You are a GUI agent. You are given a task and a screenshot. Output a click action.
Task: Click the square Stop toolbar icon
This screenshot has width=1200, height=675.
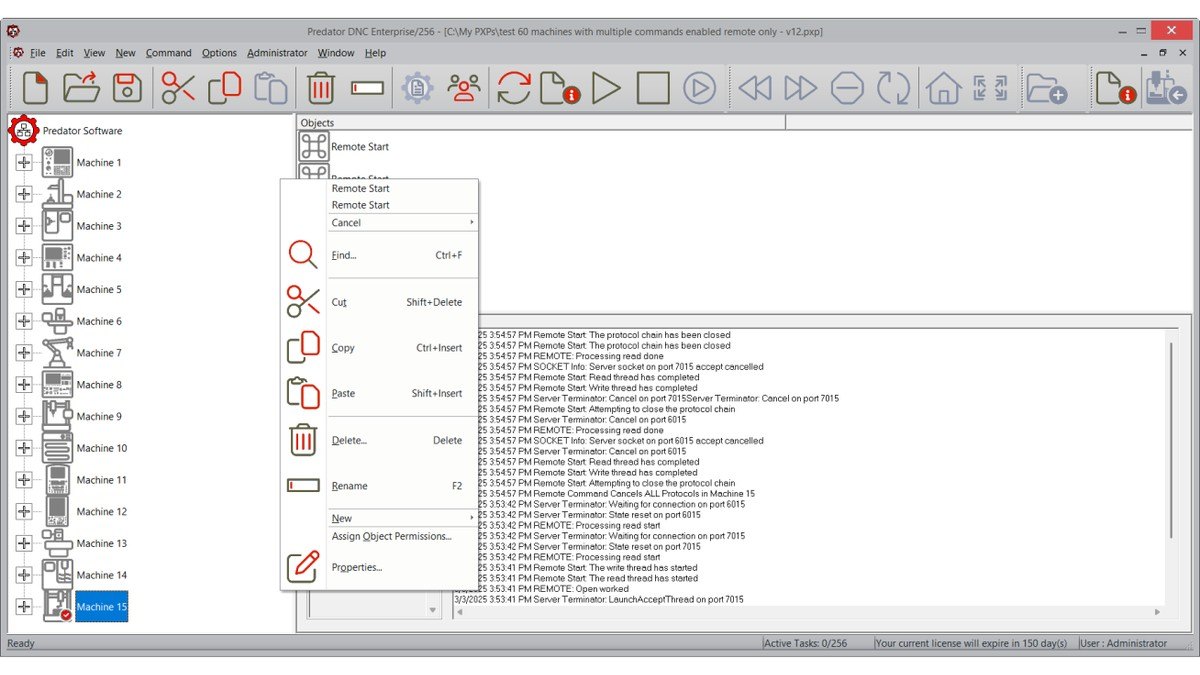[x=653, y=88]
